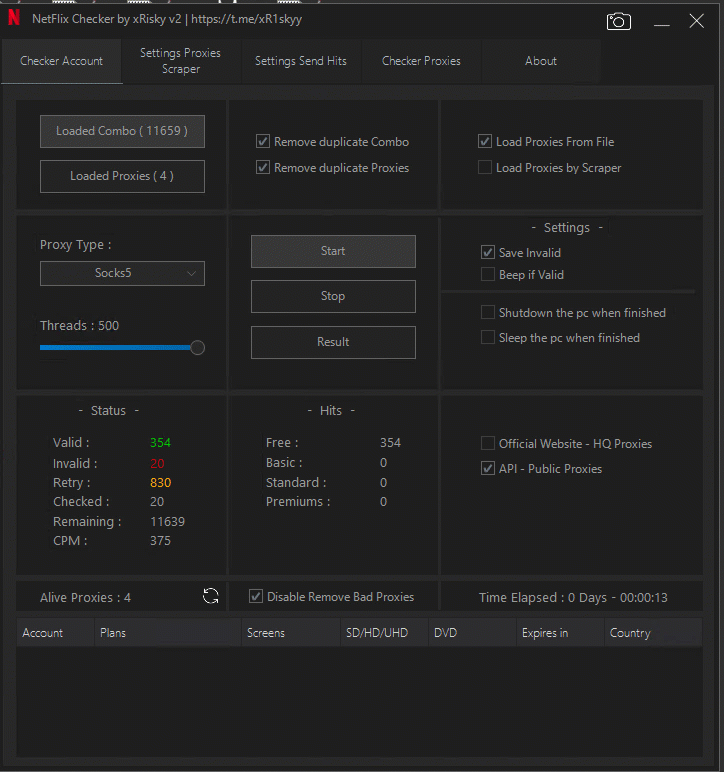Image resolution: width=724 pixels, height=772 pixels.
Task: Click the green Valid count 354
Action: [160, 443]
